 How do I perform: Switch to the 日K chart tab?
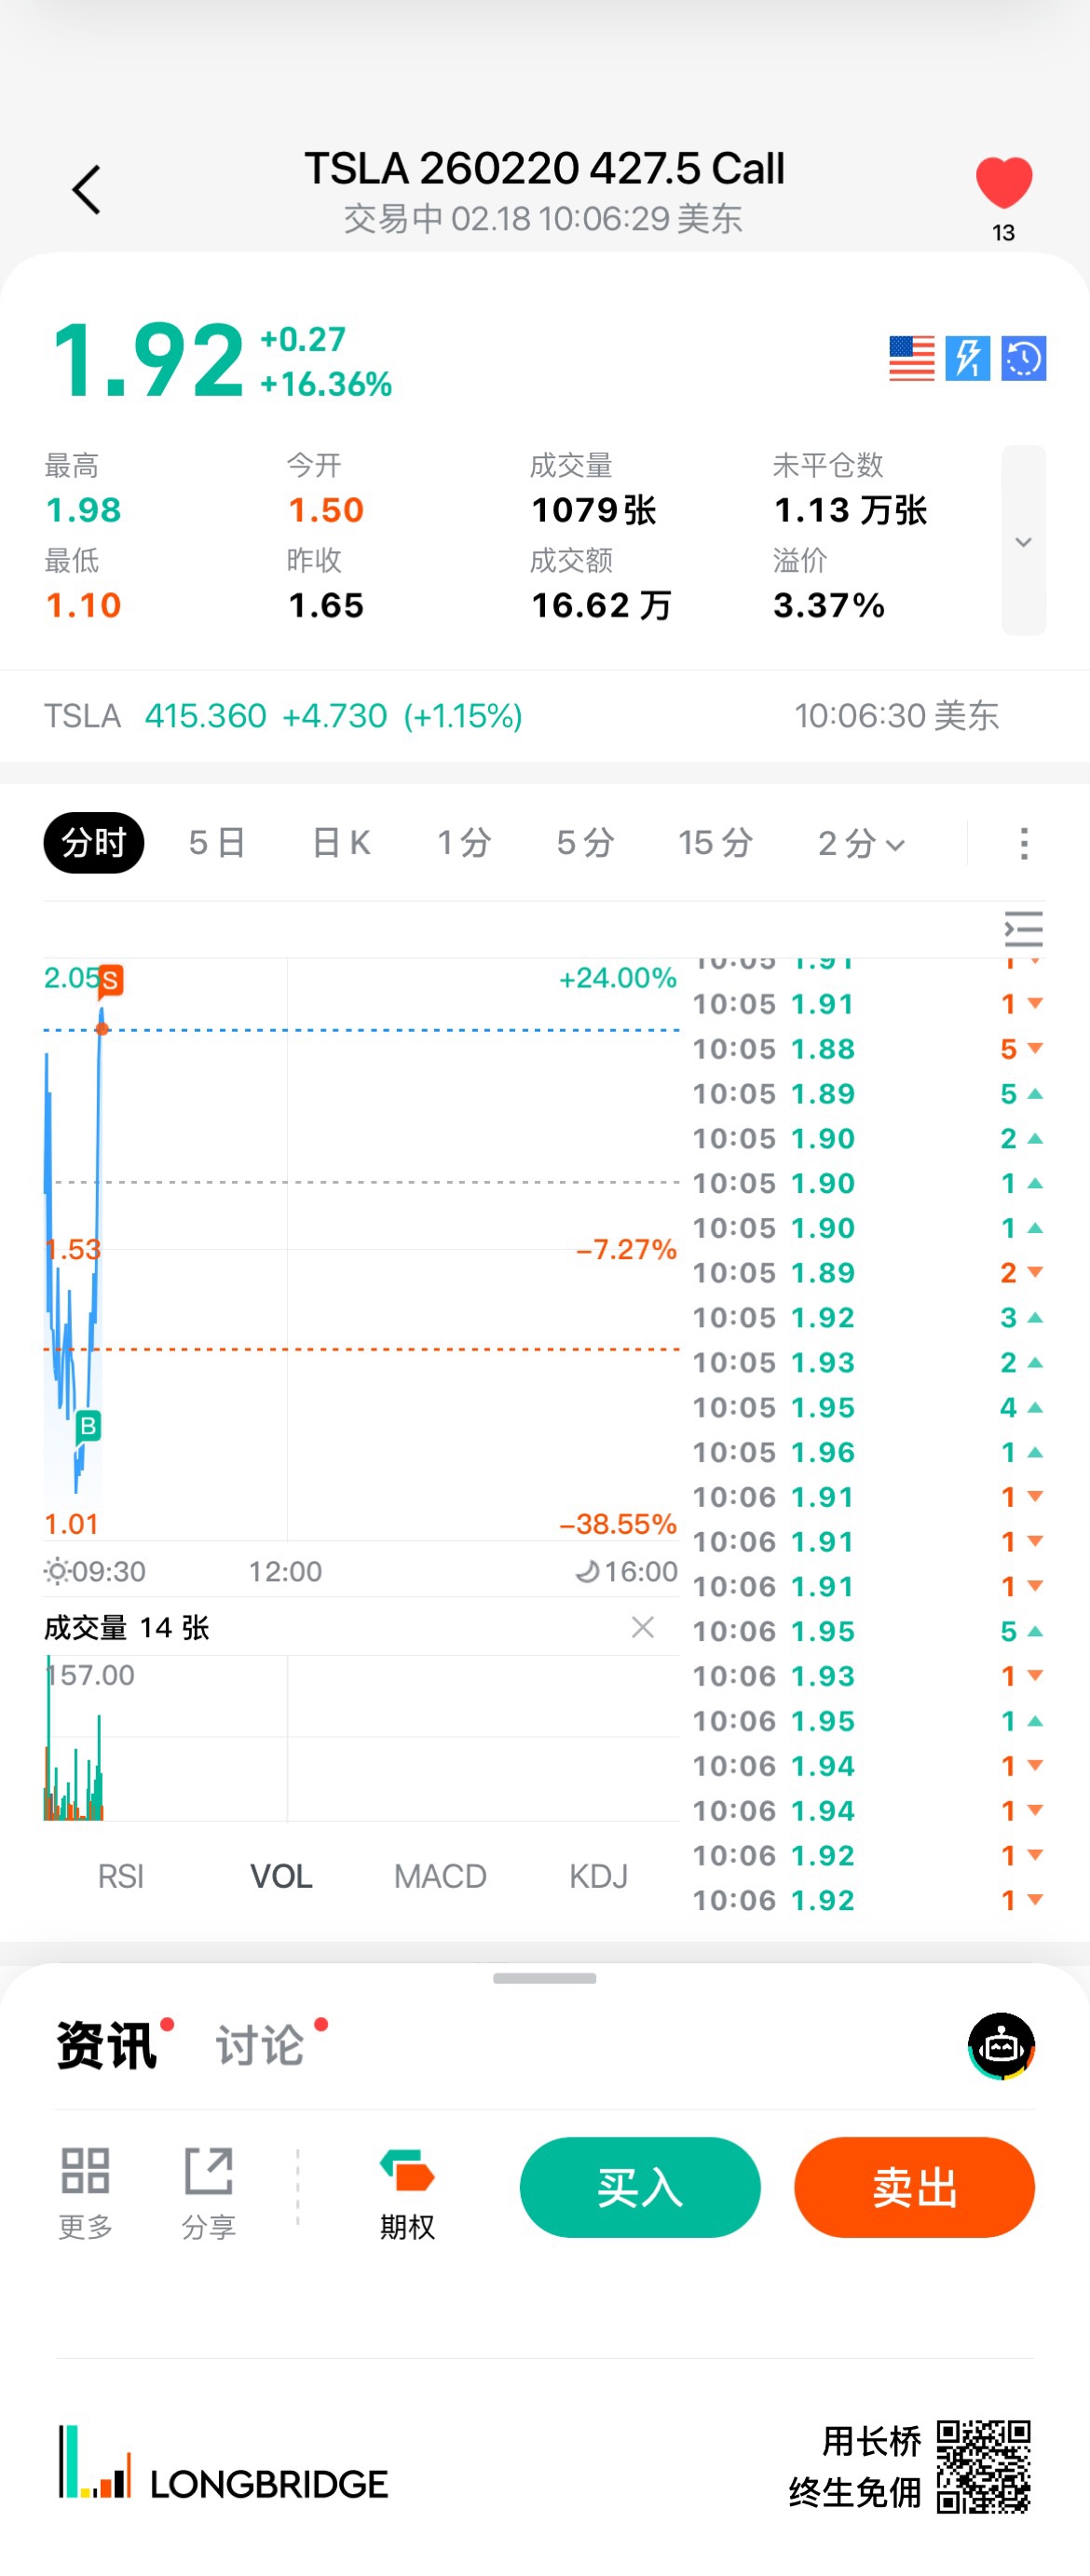(x=341, y=843)
